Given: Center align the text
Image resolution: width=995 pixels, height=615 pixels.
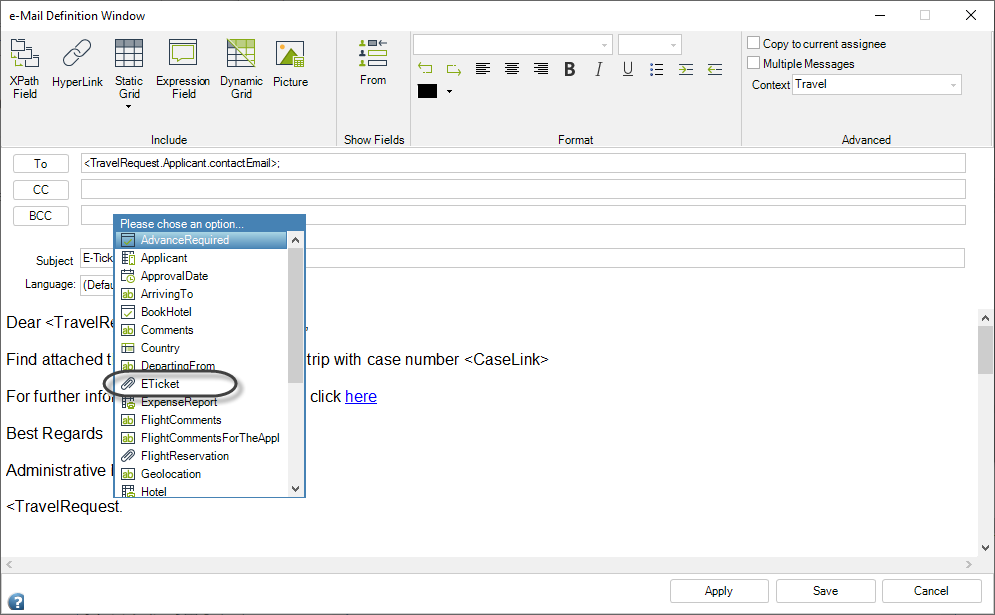Looking at the screenshot, I should pos(511,69).
